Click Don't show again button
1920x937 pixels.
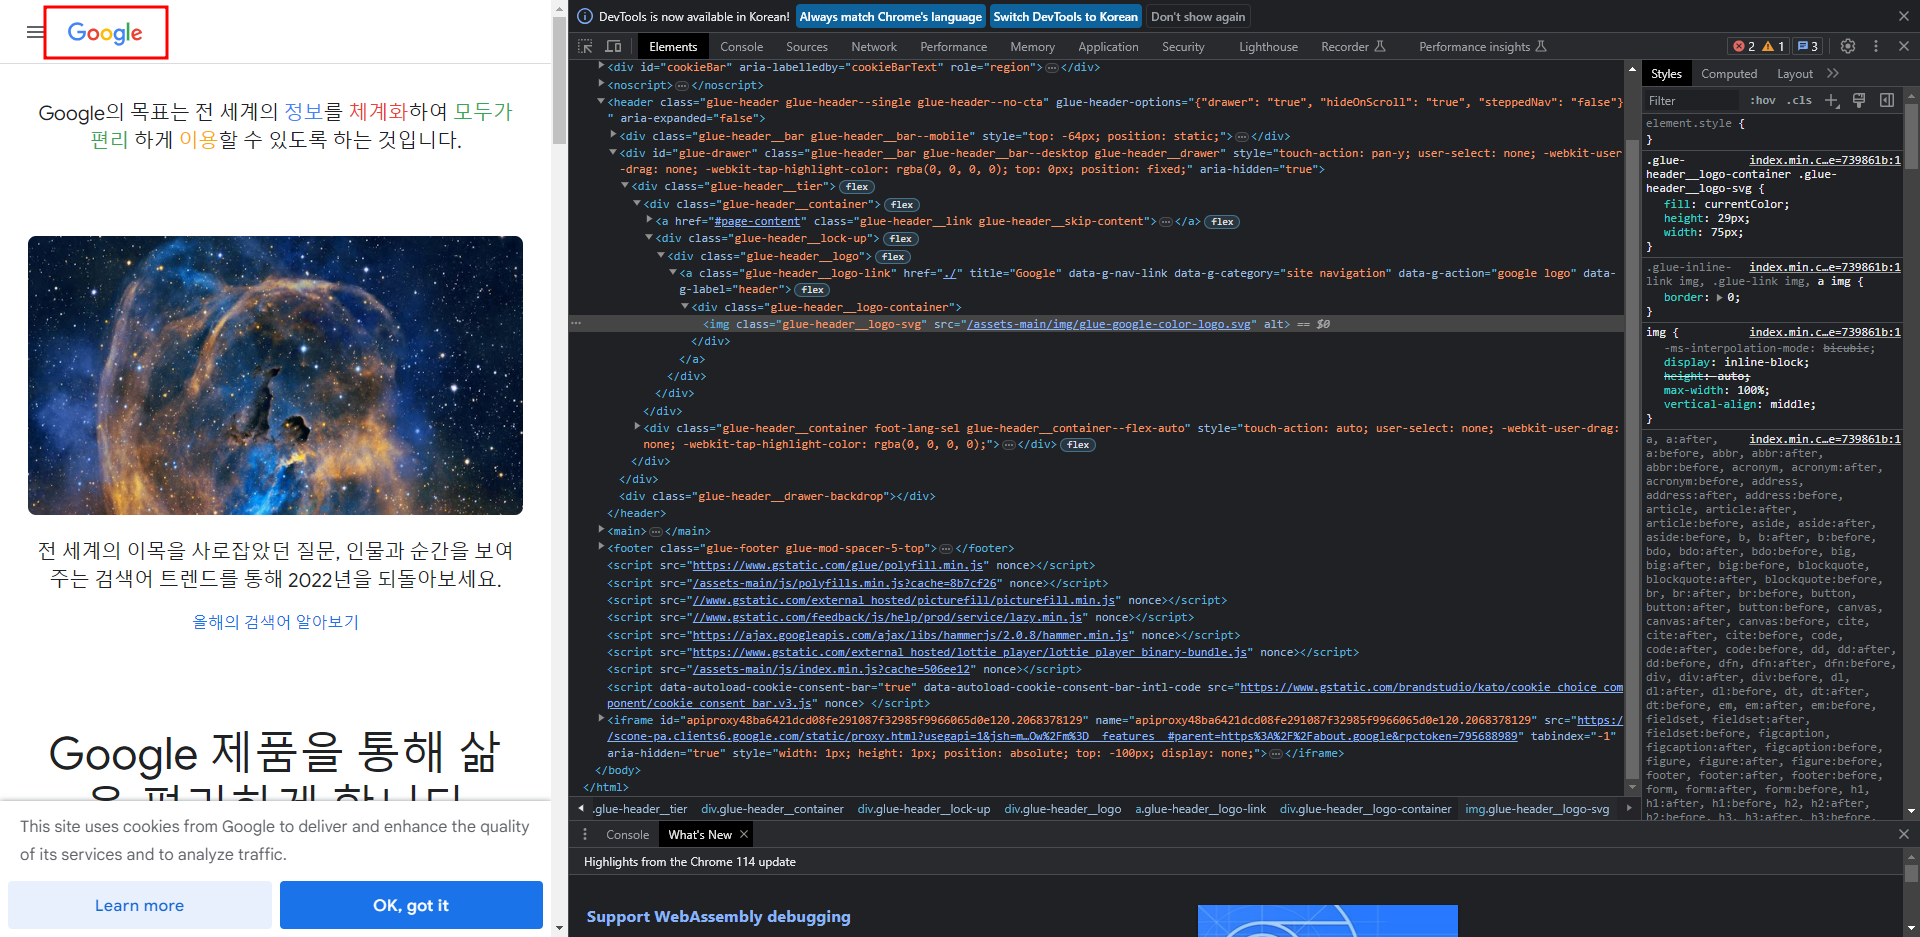[1198, 16]
